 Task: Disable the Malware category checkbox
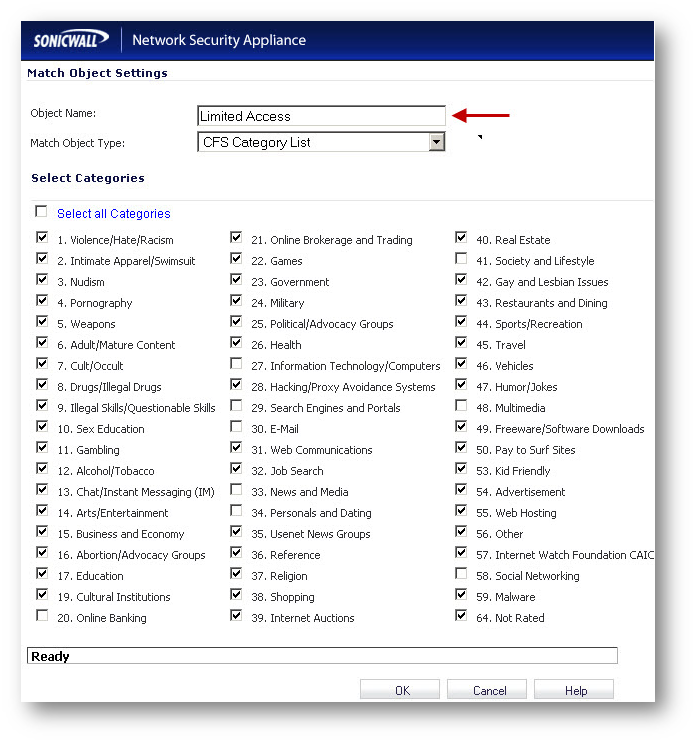(461, 596)
